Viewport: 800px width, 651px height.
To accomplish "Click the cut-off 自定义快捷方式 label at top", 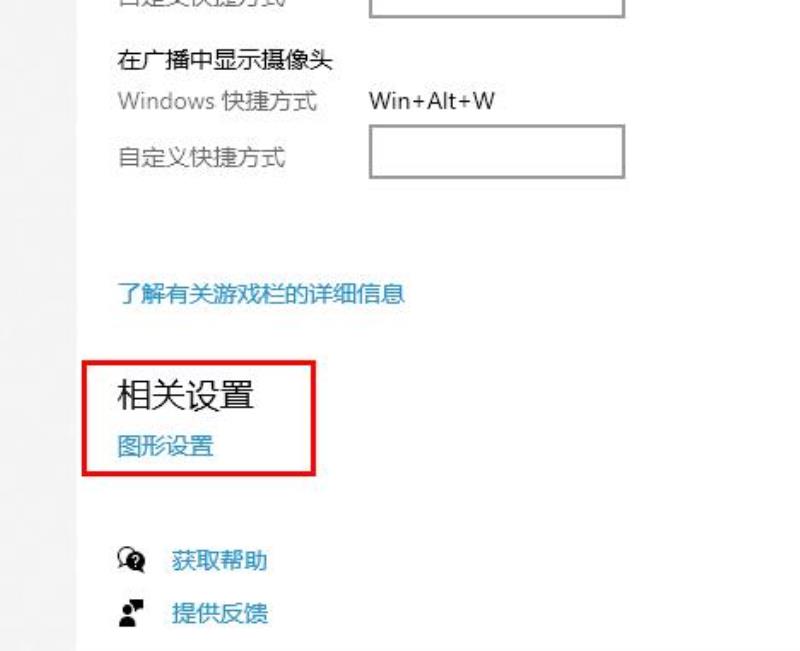I will coord(202,4).
